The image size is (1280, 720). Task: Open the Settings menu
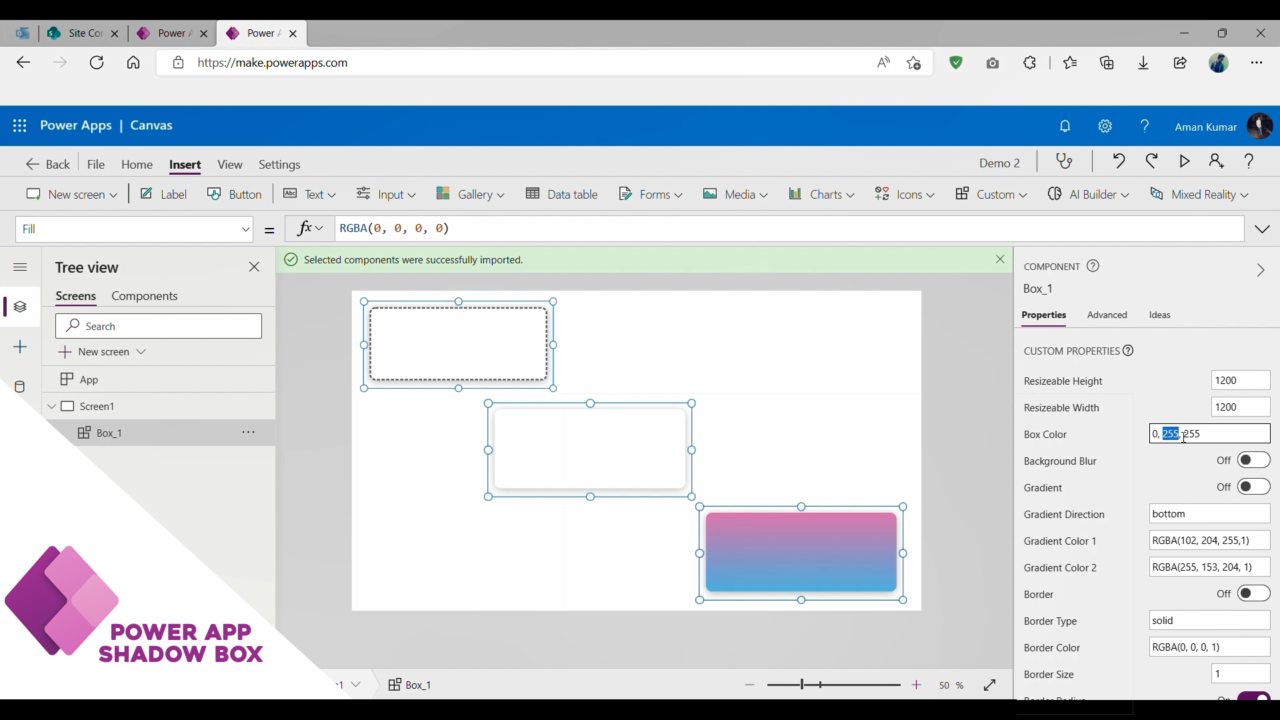pos(279,164)
